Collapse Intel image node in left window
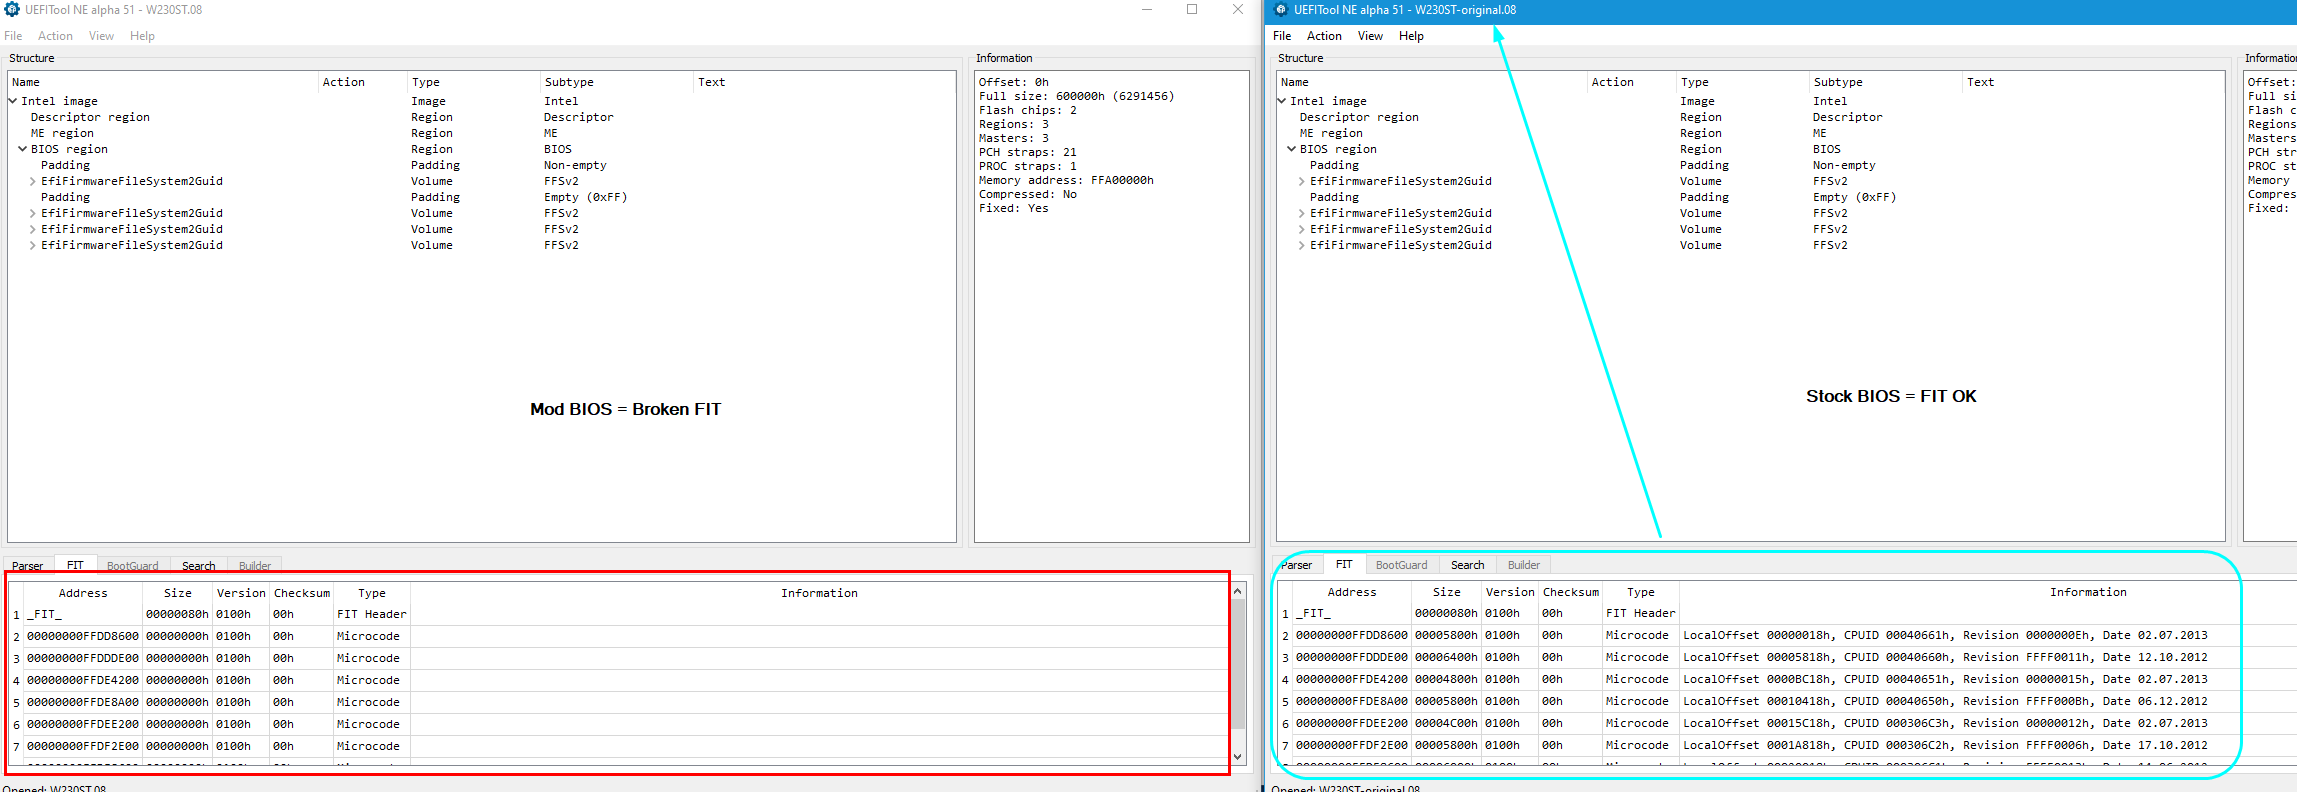The image size is (2297, 792). coord(13,101)
